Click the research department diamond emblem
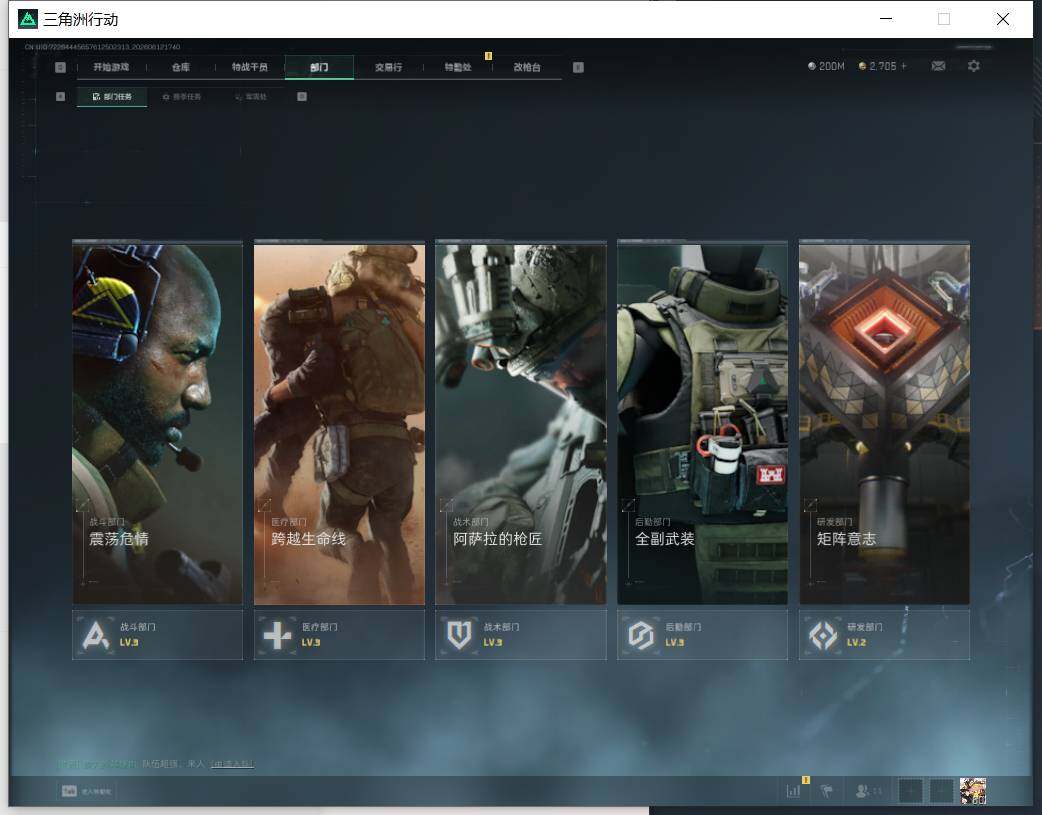Screen dimensions: 1042x815 (x=823, y=636)
